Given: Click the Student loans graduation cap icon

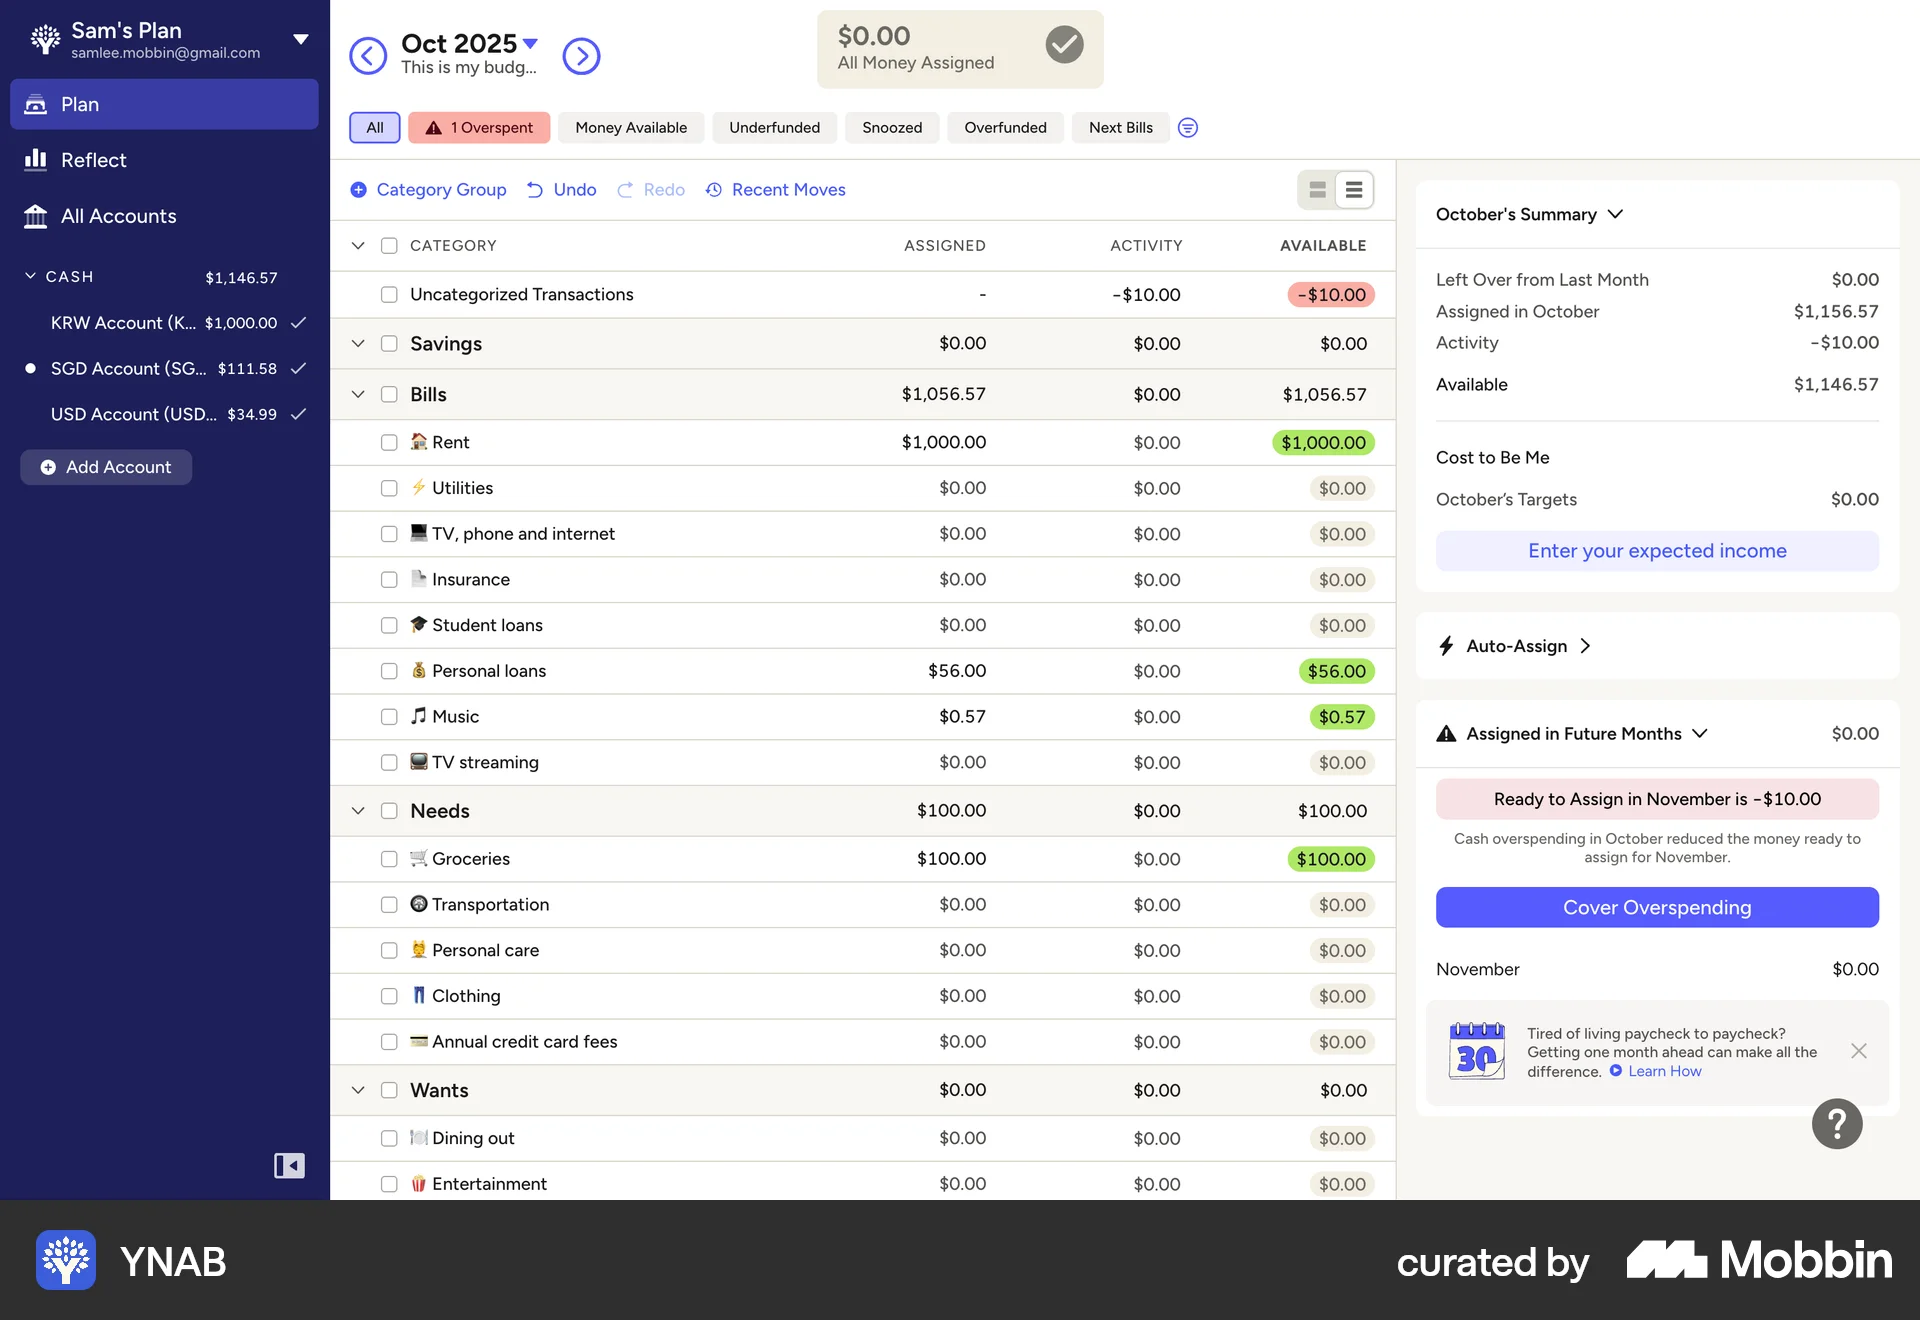Looking at the screenshot, I should coord(419,624).
